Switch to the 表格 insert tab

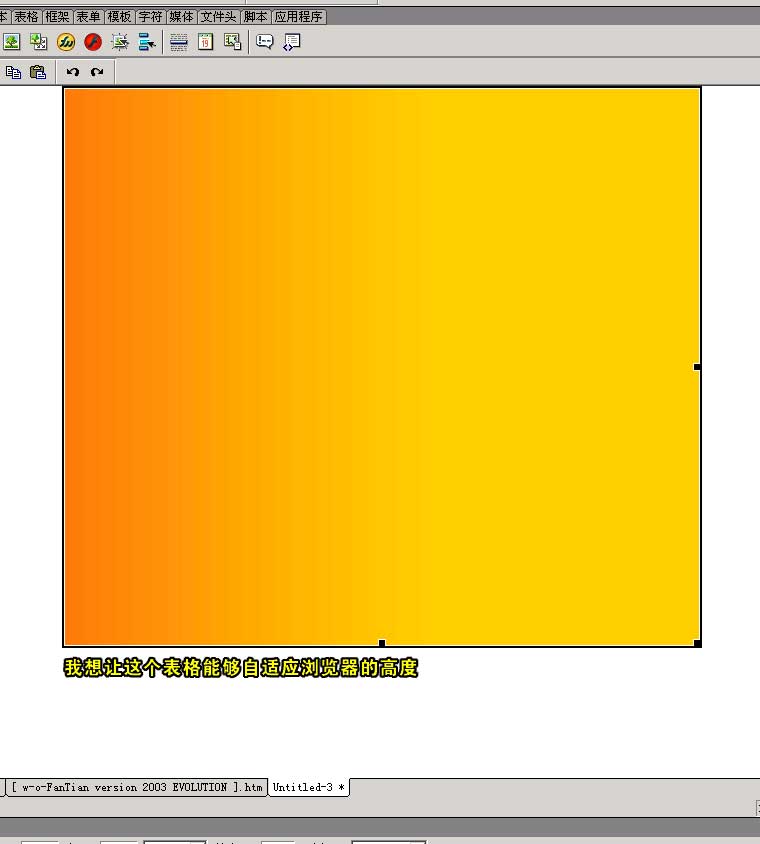[x=26, y=17]
